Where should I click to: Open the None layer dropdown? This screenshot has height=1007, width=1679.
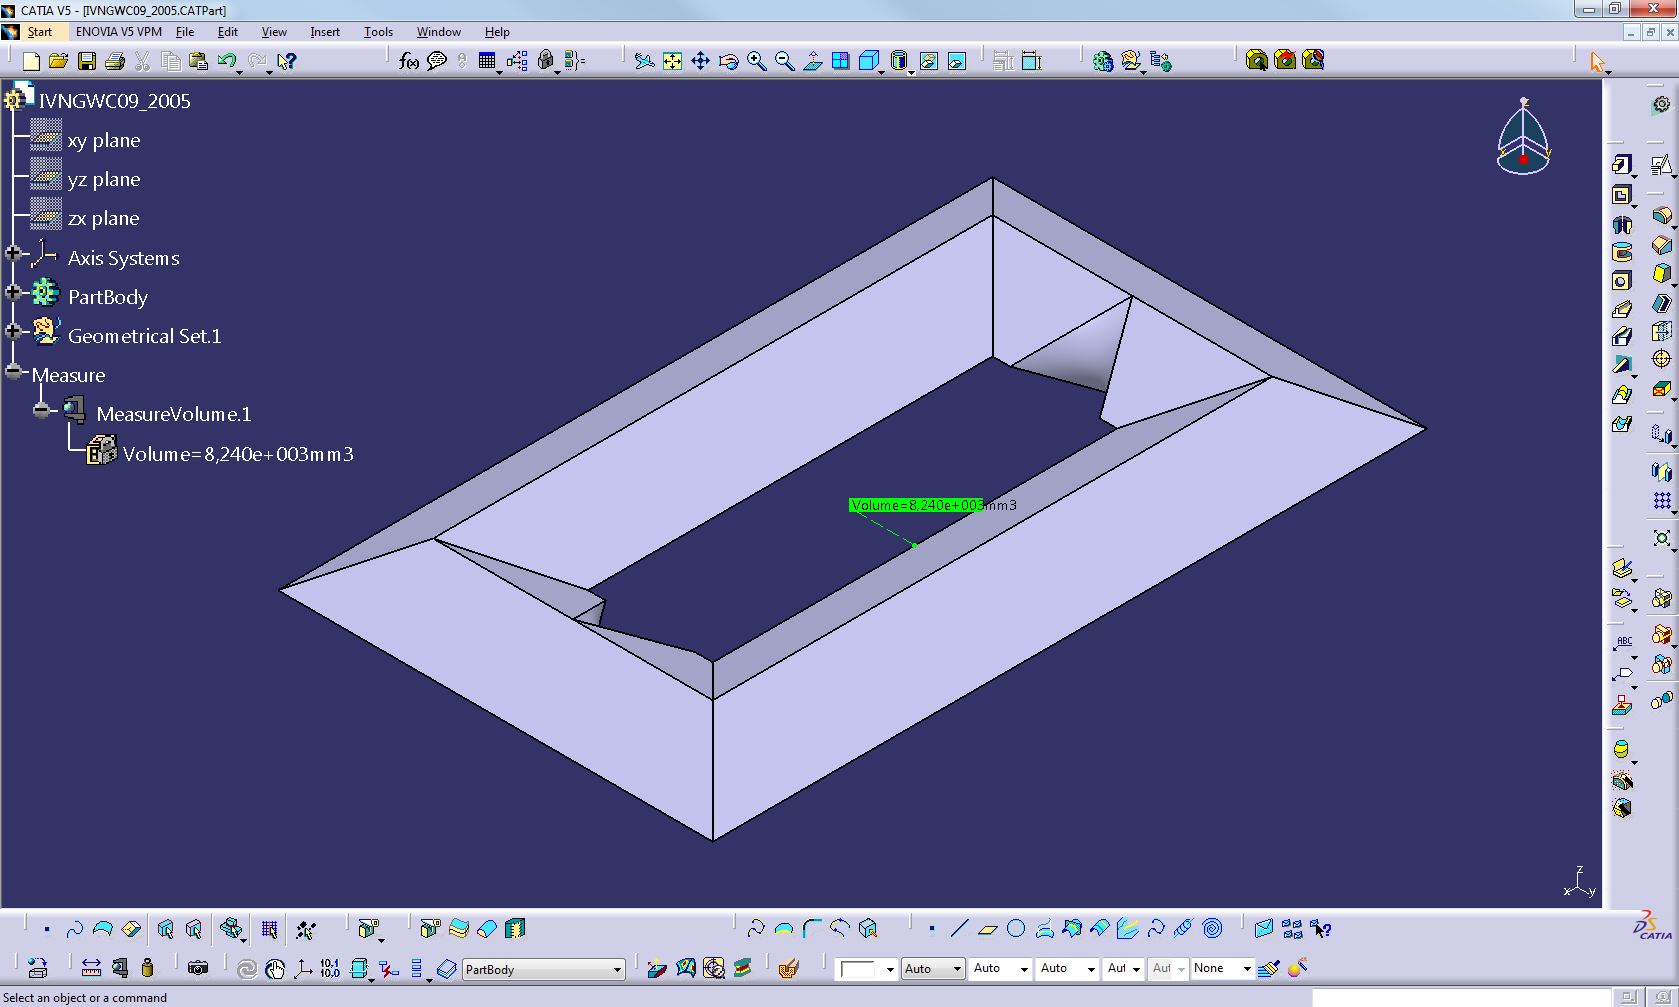[x=1247, y=969]
